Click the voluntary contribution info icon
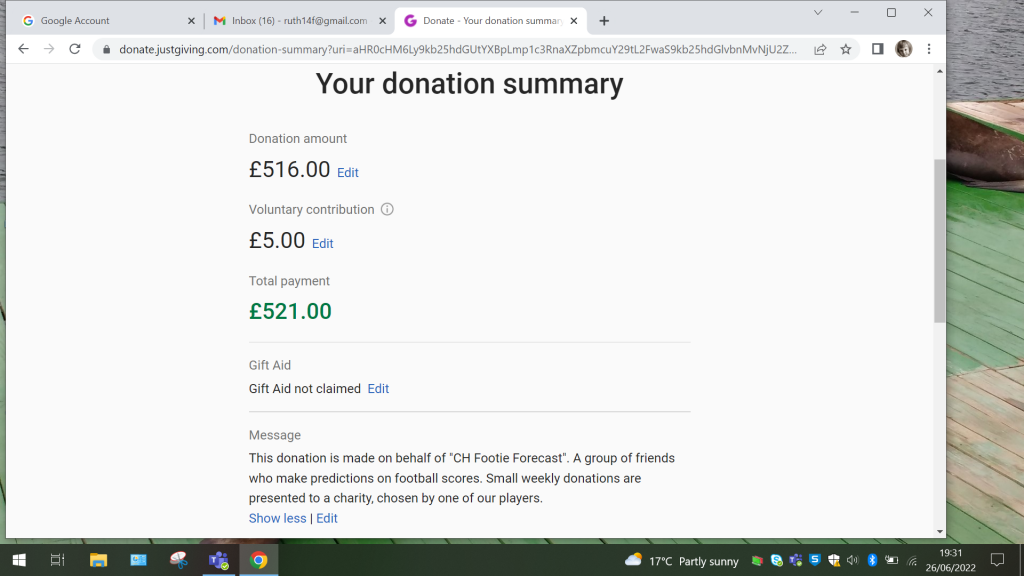Viewport: 1024px width, 576px height. coord(388,210)
